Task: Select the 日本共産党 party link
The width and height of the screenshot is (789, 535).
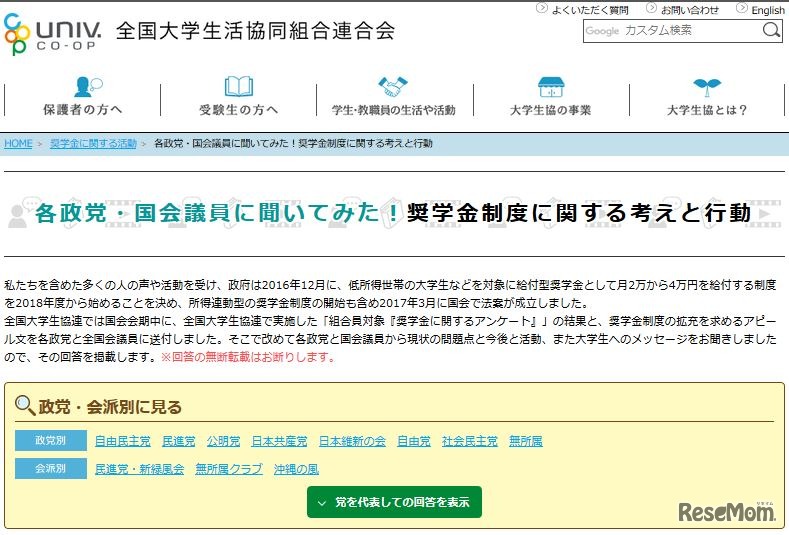Action: 279,441
